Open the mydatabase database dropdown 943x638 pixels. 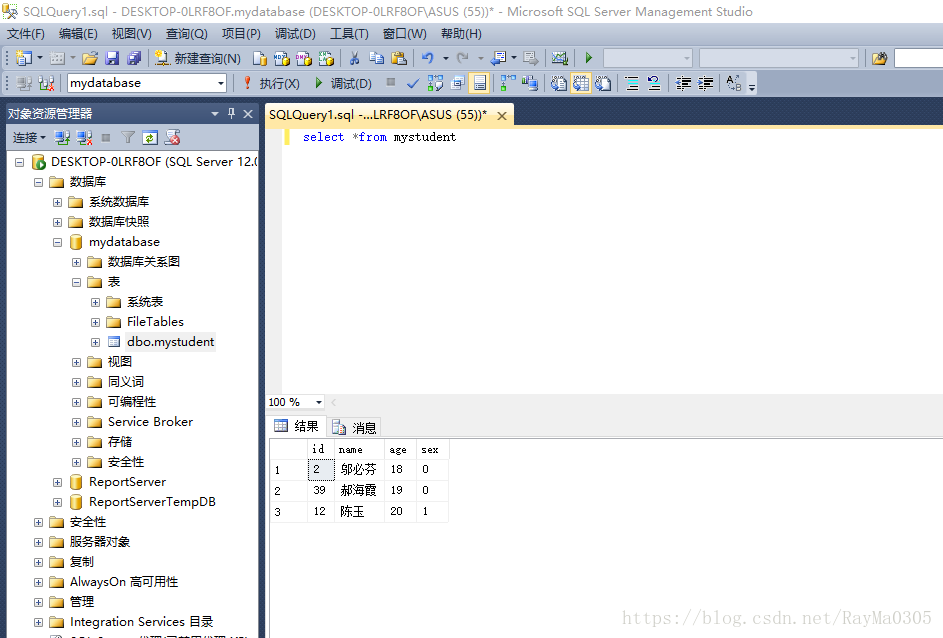[221, 83]
